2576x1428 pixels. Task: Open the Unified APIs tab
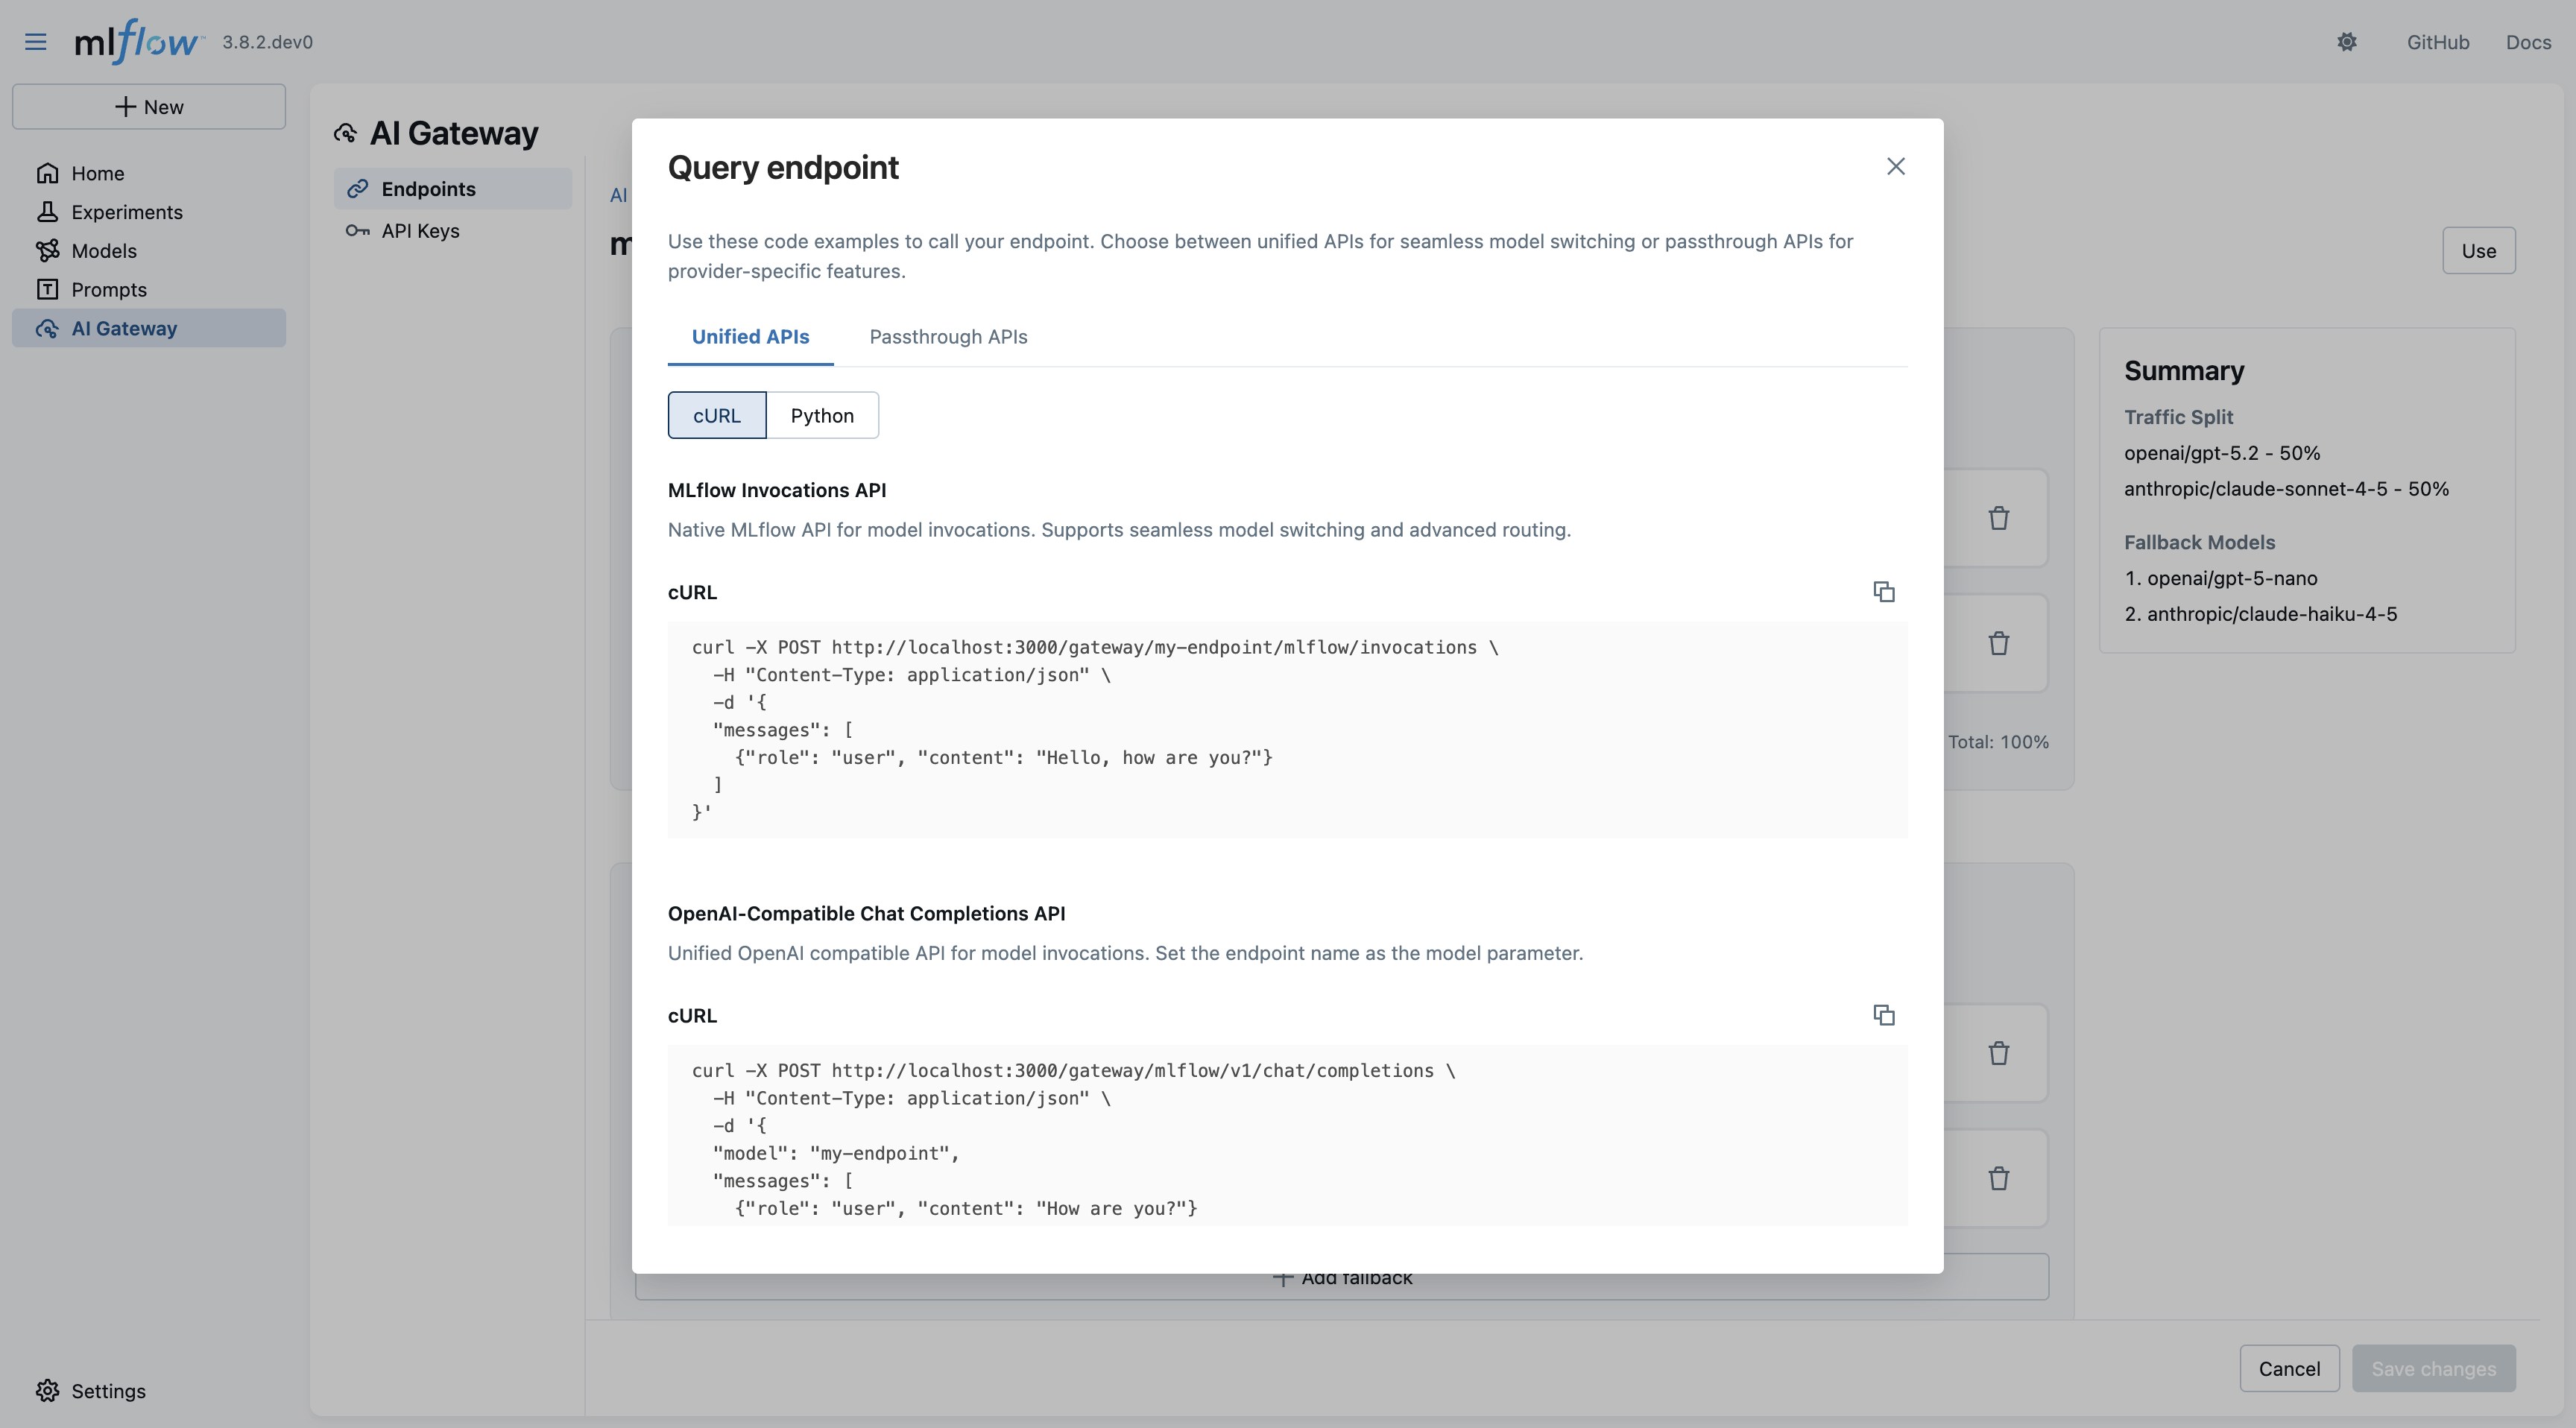click(749, 337)
